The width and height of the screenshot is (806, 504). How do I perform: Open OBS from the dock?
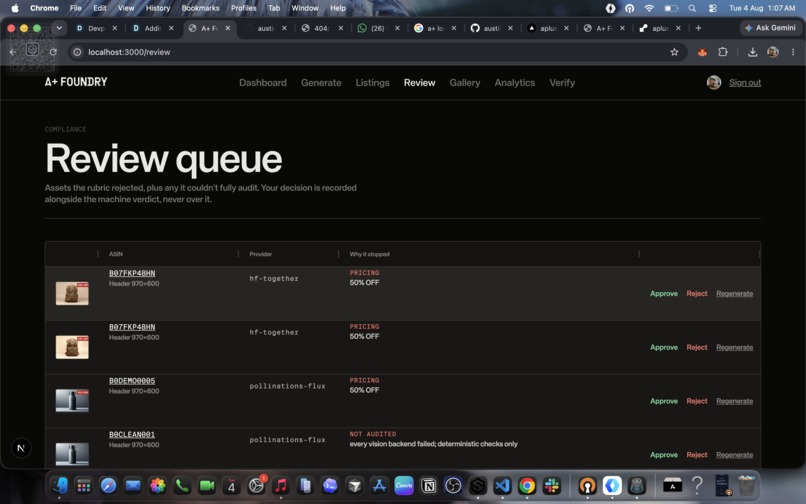tap(453, 485)
